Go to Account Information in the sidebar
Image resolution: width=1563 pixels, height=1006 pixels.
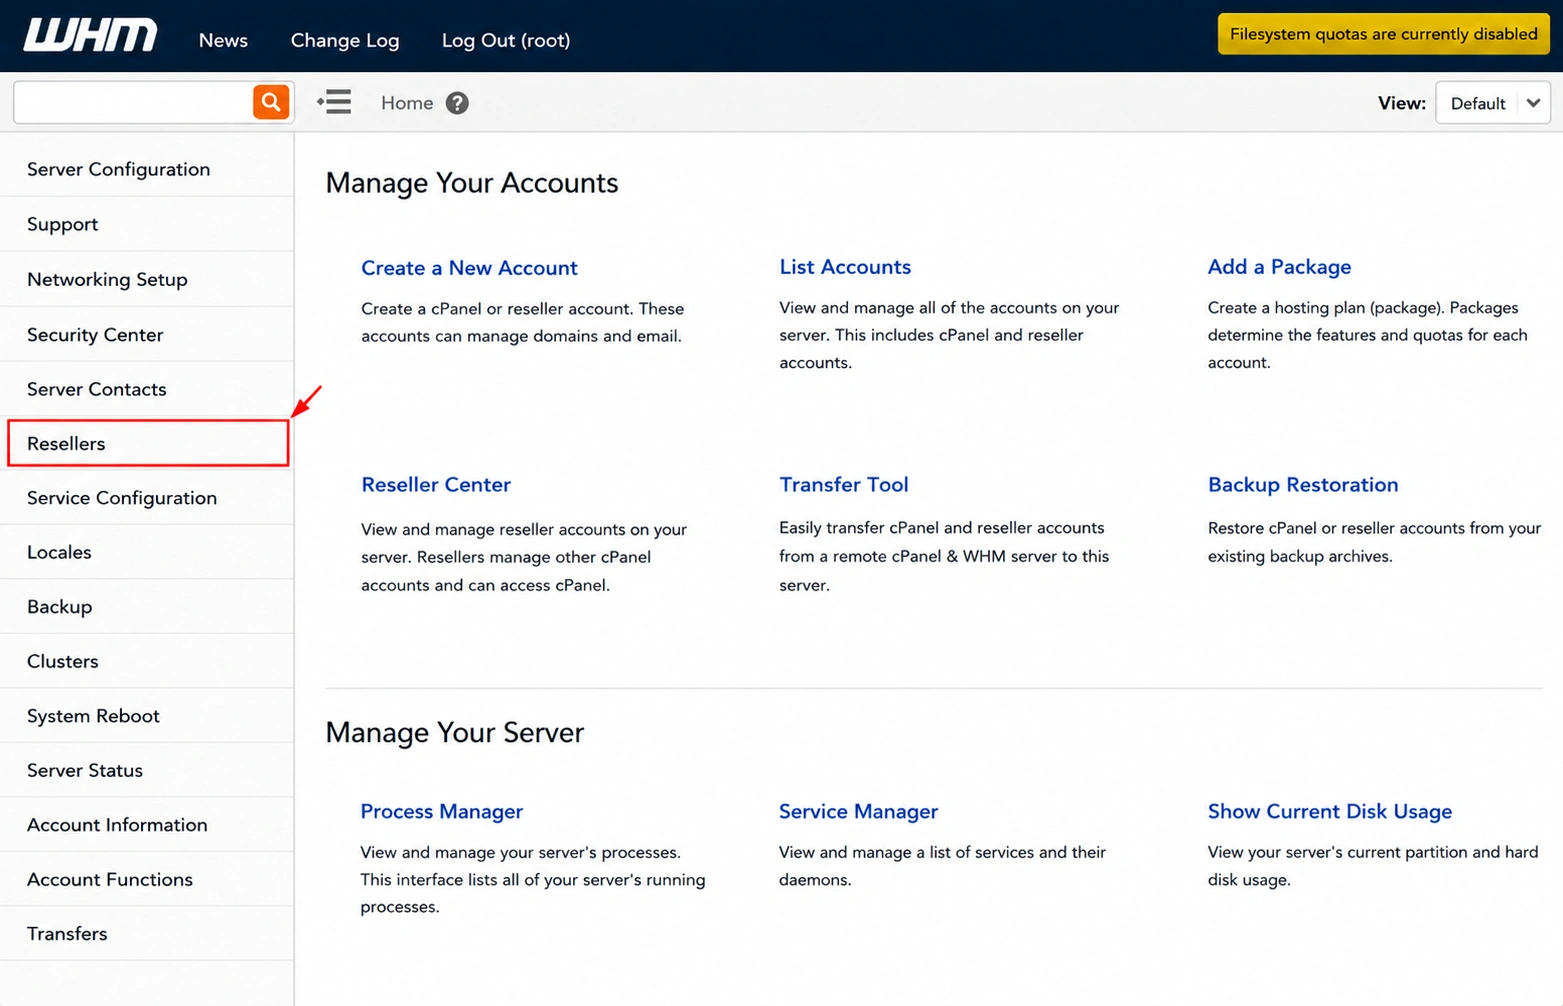[147, 824]
